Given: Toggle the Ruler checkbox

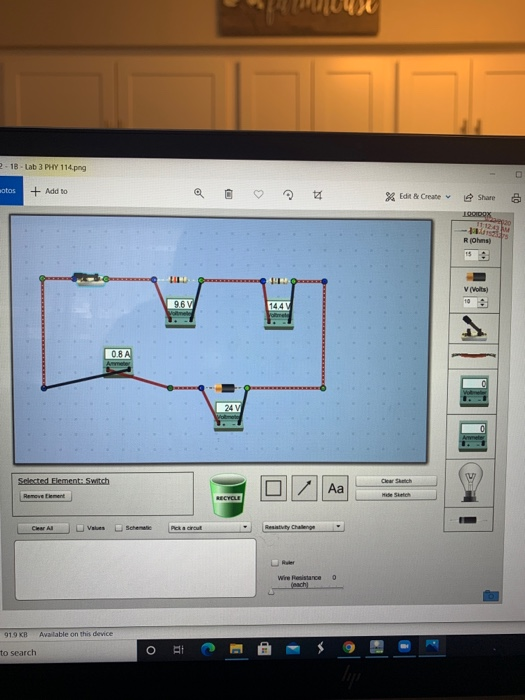Looking at the screenshot, I should [x=275, y=562].
